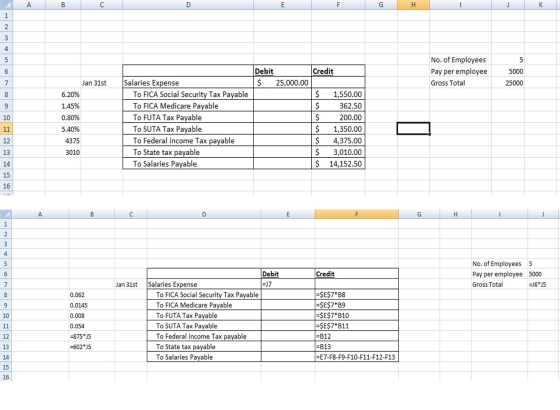Click the Credit header in the values sheet
Screen dimensions: 560x410
[x=323, y=71]
